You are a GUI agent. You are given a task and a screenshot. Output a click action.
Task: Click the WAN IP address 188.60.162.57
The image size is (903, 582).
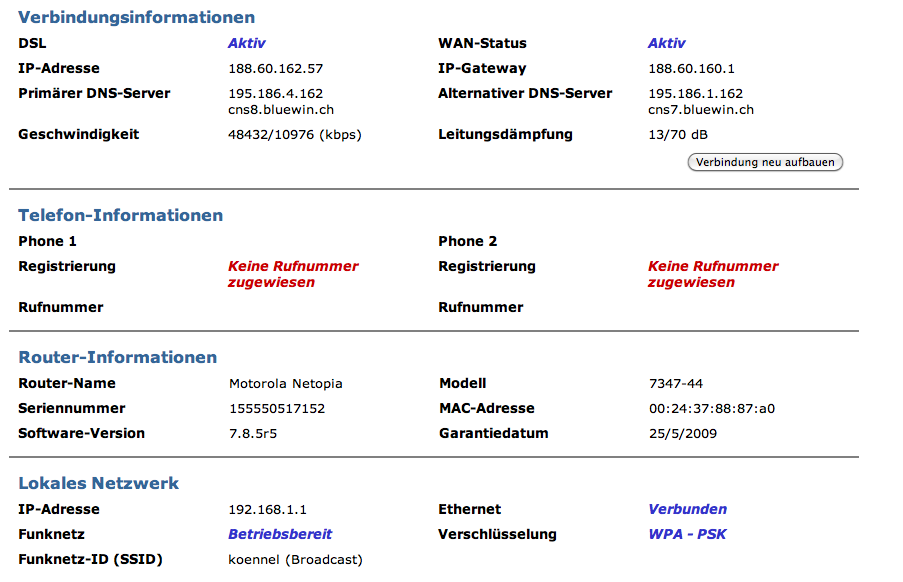point(276,69)
